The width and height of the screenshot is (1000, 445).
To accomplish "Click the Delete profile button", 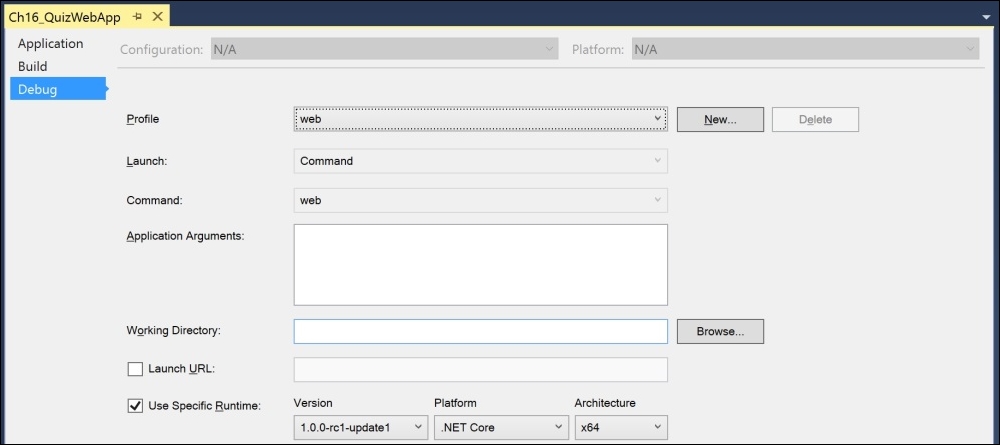I will (x=815, y=119).
